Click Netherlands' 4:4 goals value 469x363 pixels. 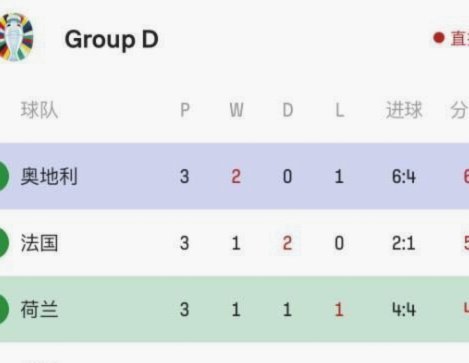[x=404, y=310]
